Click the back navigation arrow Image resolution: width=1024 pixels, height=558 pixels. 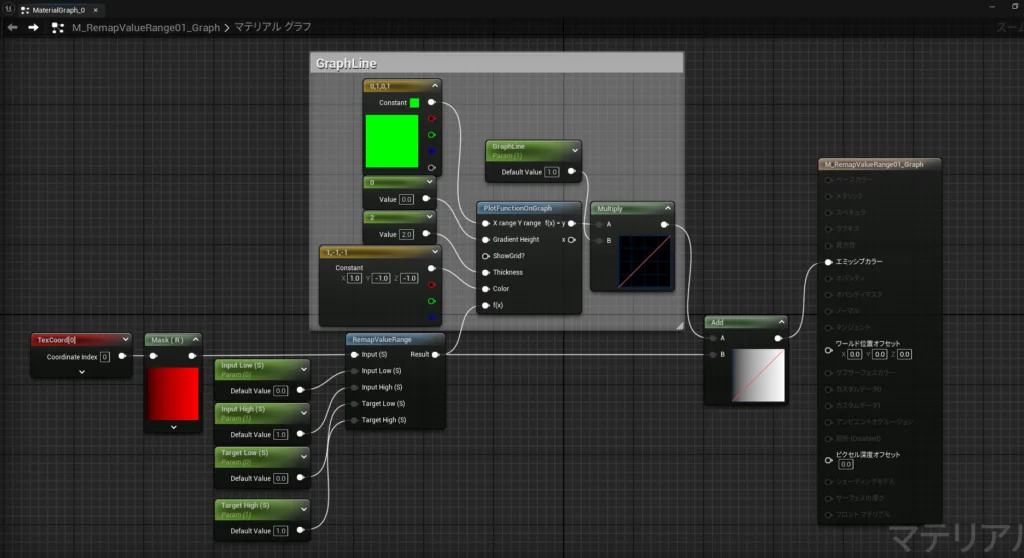point(12,27)
